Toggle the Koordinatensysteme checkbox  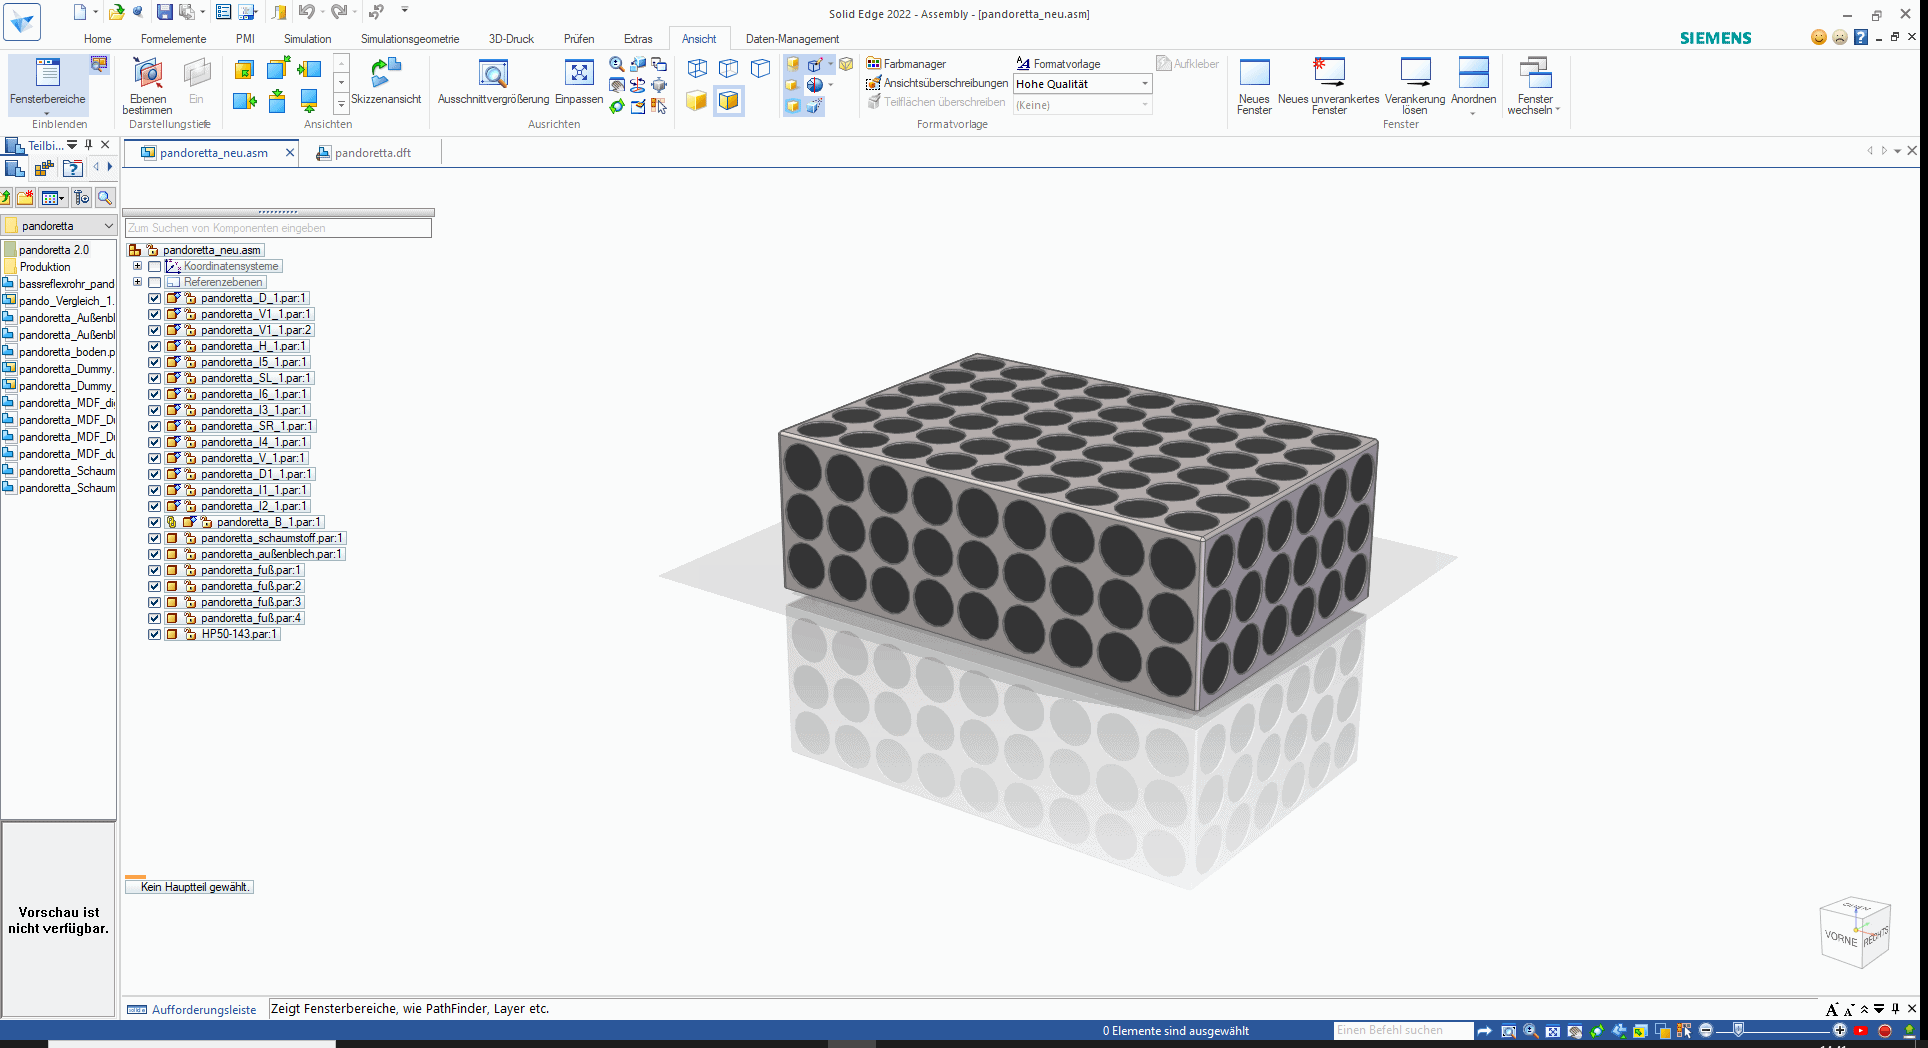tap(155, 266)
